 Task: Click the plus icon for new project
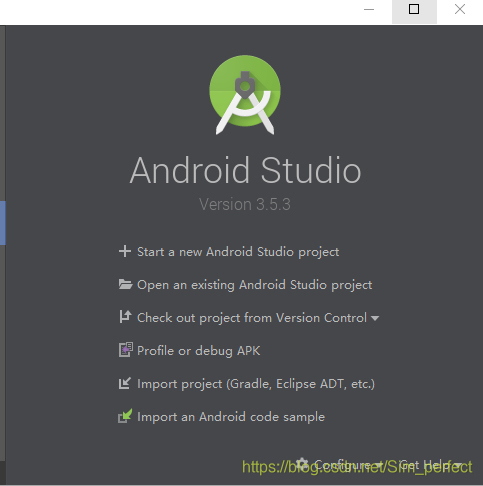125,251
